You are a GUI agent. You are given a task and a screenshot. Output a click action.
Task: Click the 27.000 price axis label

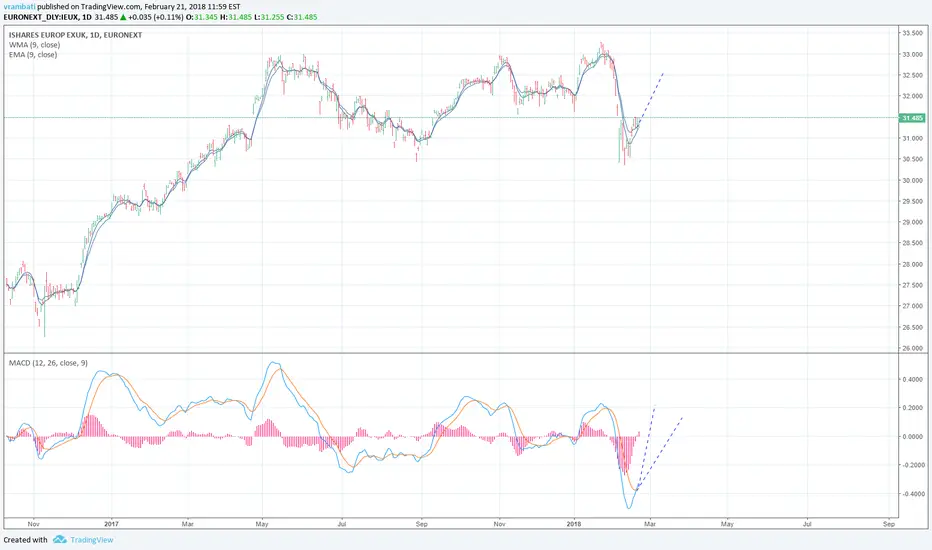pyautogui.click(x=912, y=306)
